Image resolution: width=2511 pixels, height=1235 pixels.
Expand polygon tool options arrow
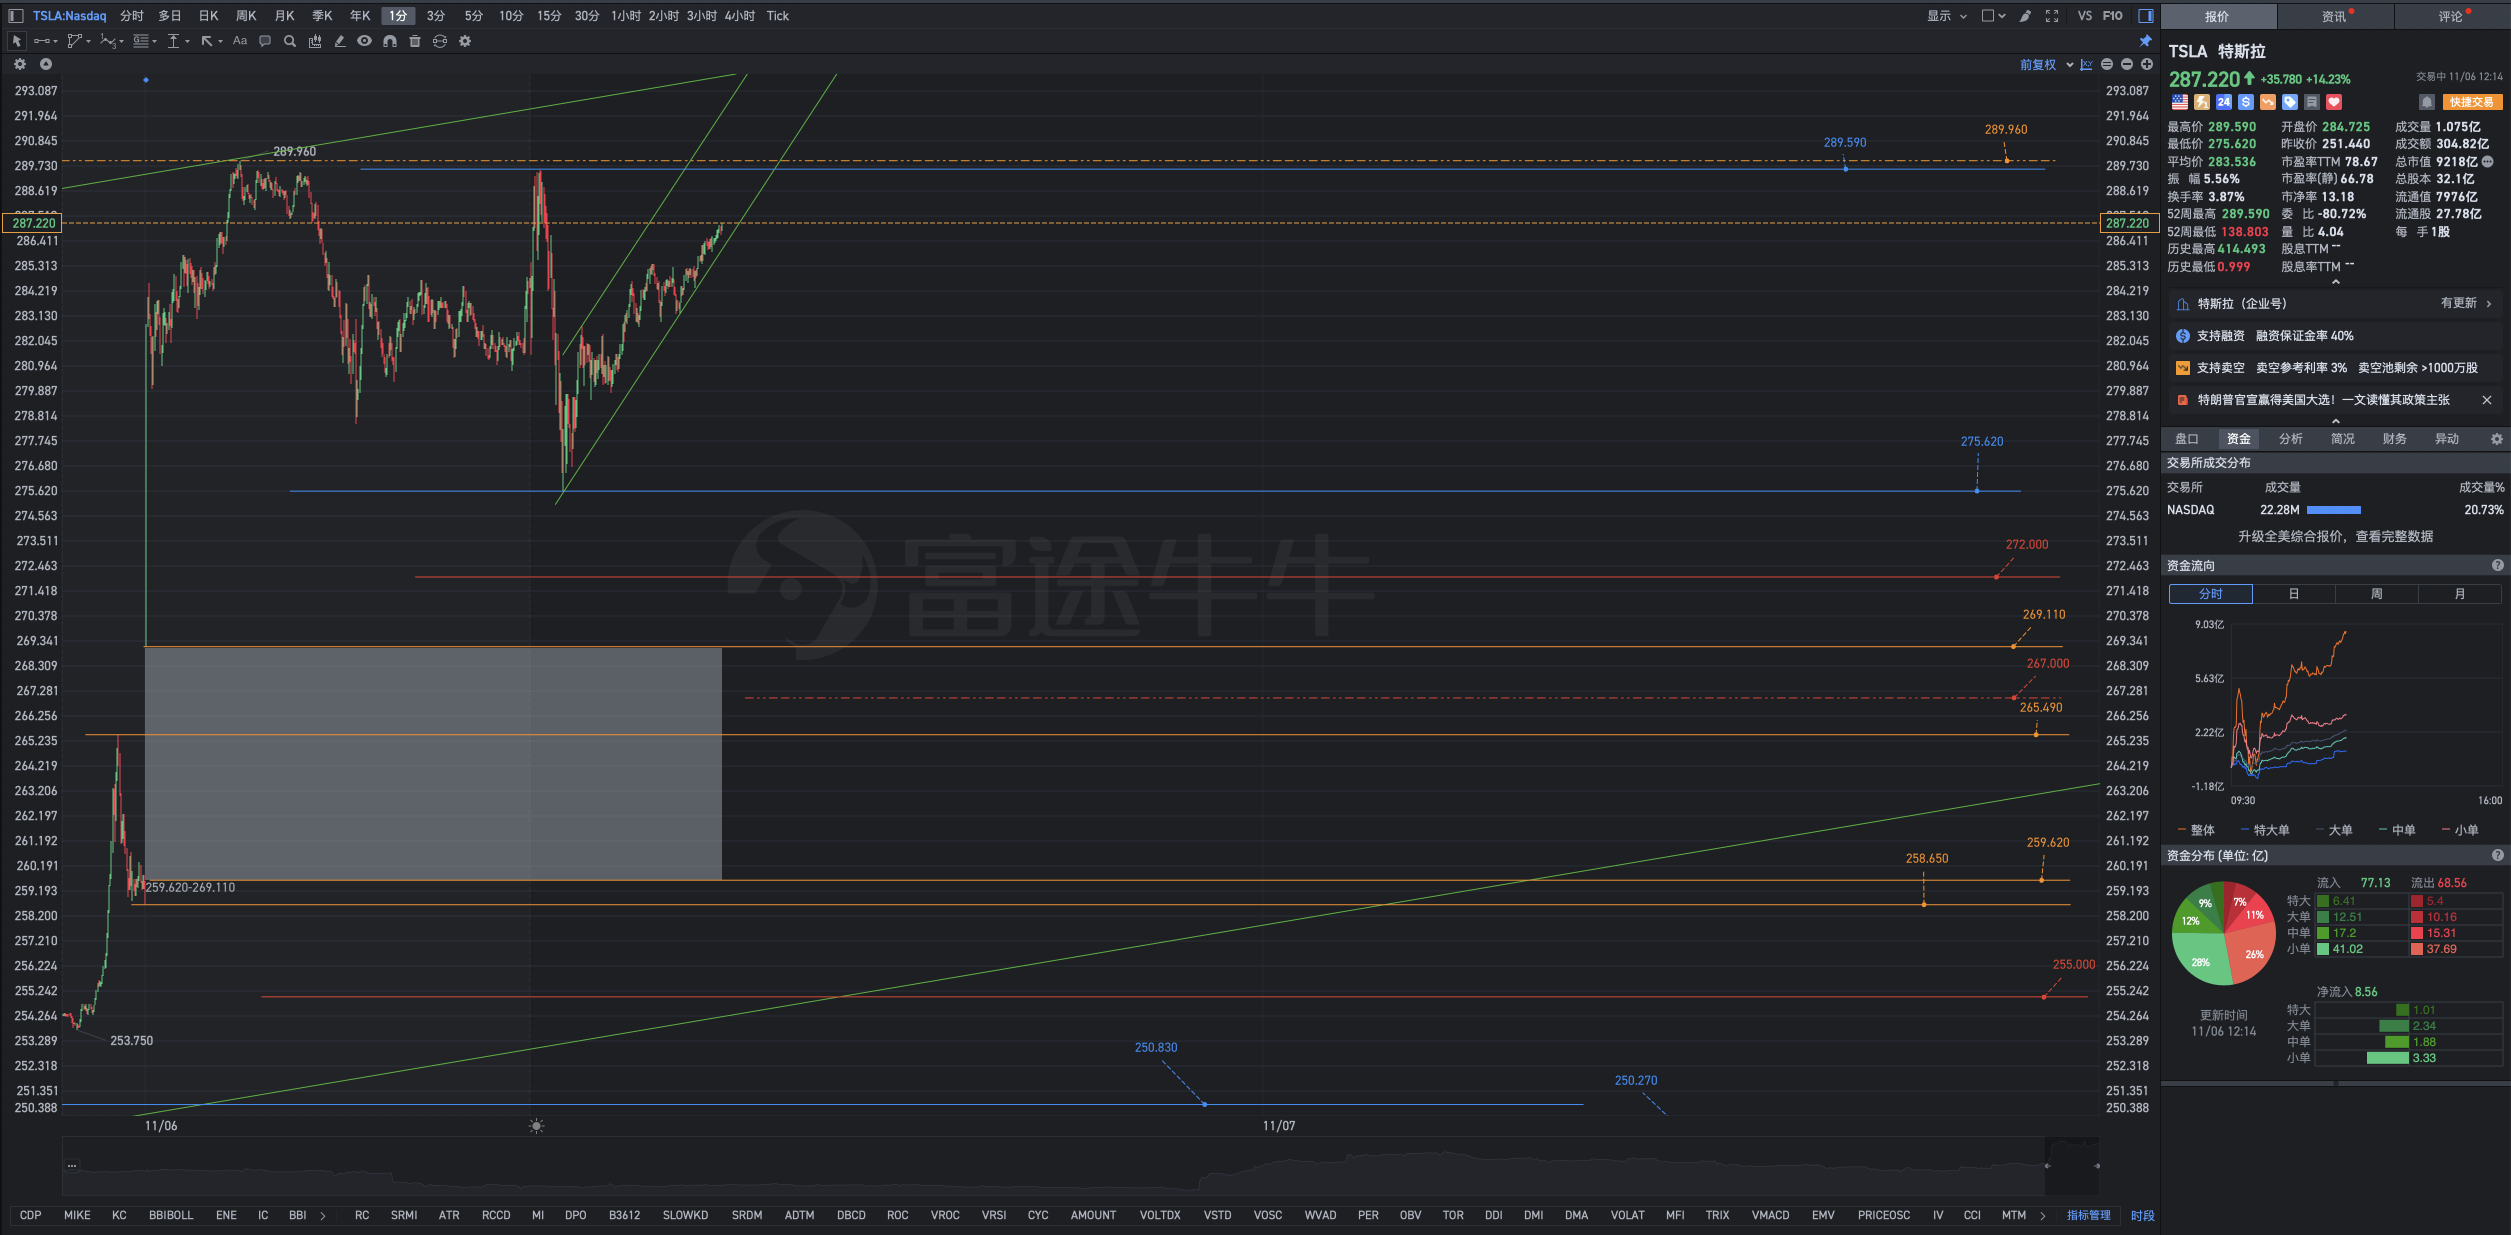[x=88, y=42]
